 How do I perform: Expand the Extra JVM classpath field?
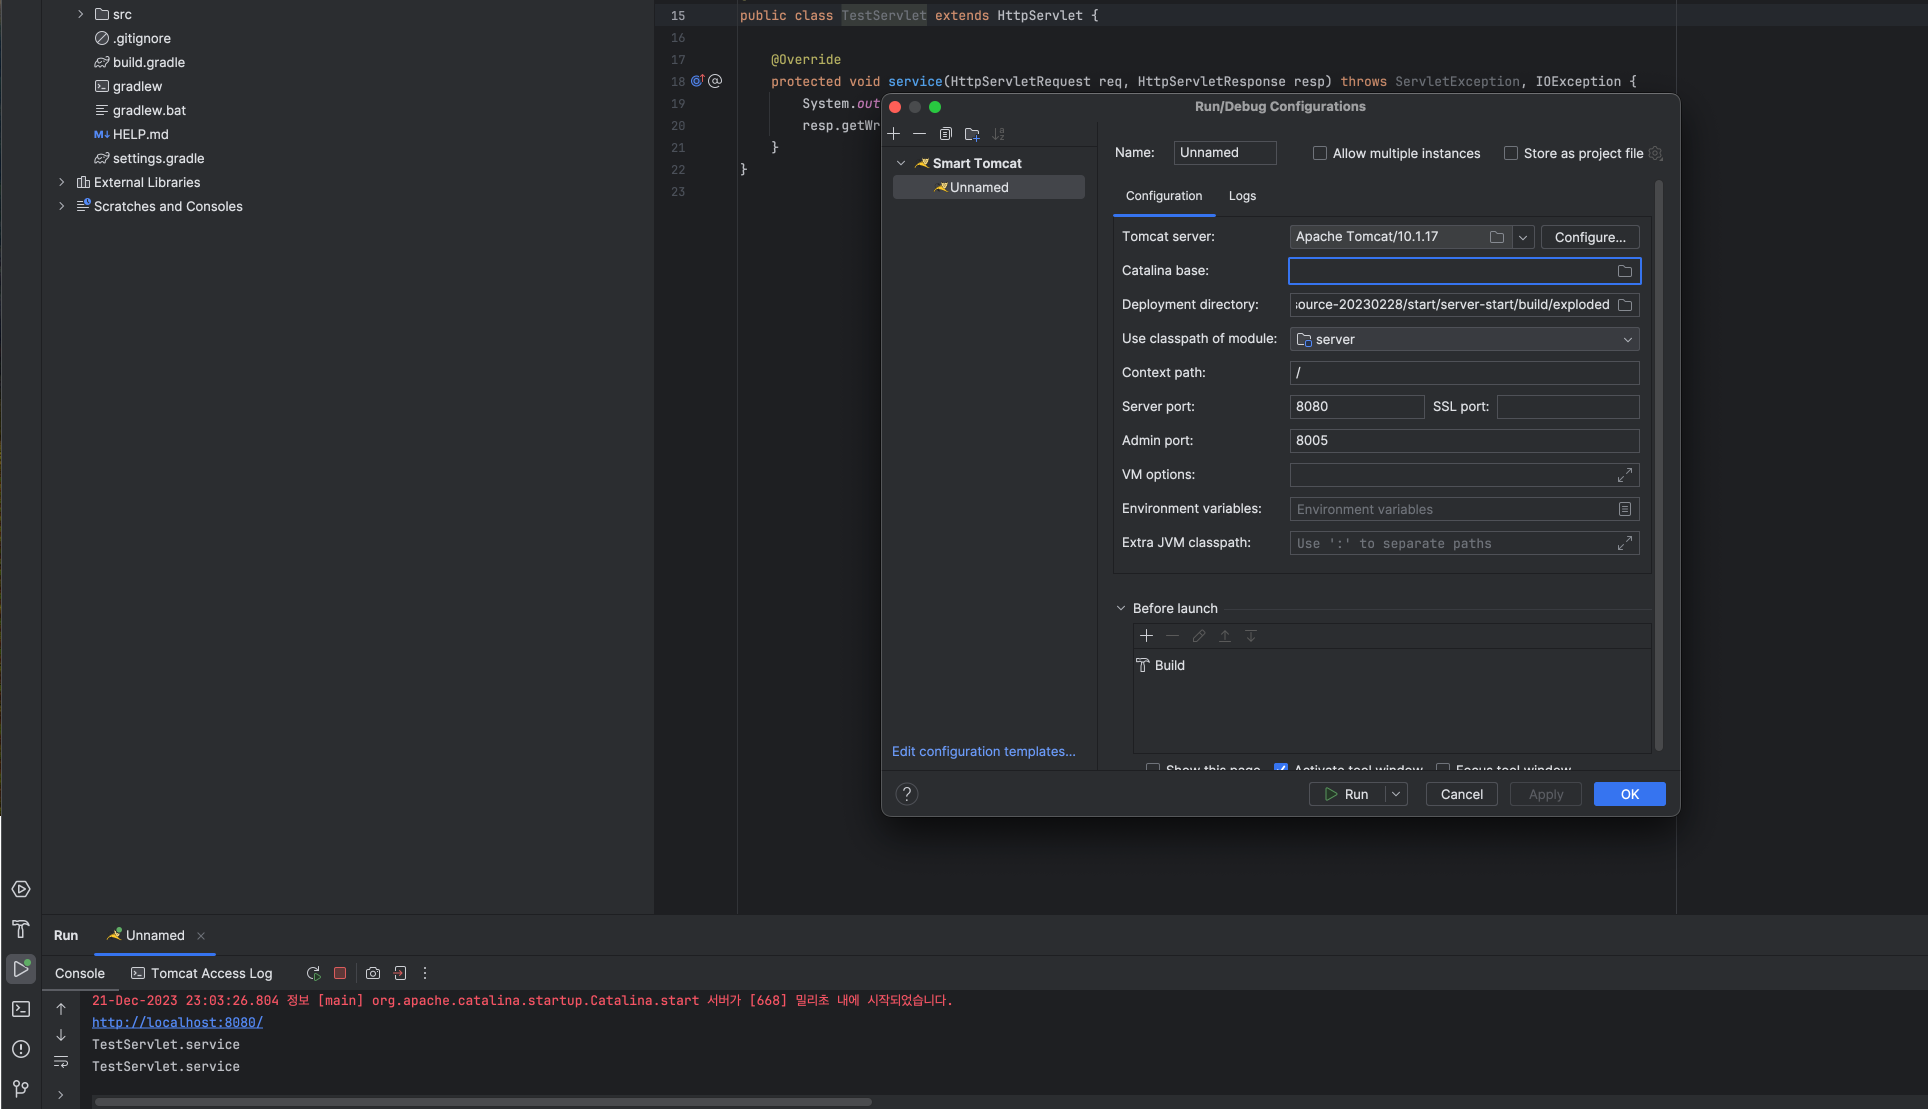[x=1625, y=543]
